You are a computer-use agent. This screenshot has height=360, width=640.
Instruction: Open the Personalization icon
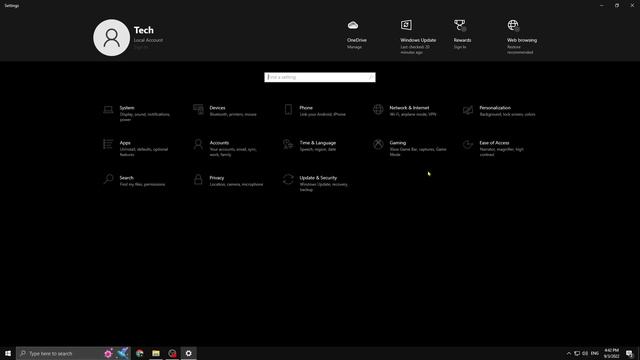tap(468, 109)
